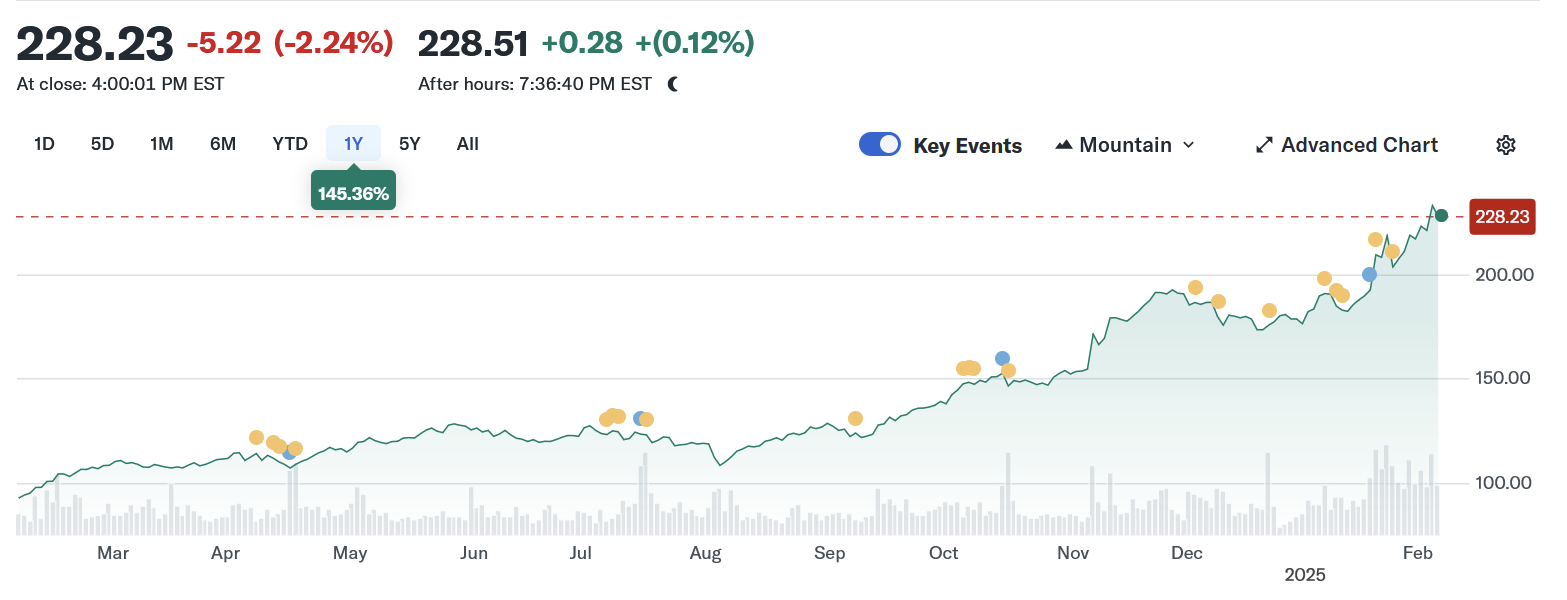Open chart settings gear icon
1567x600 pixels.
point(1505,145)
